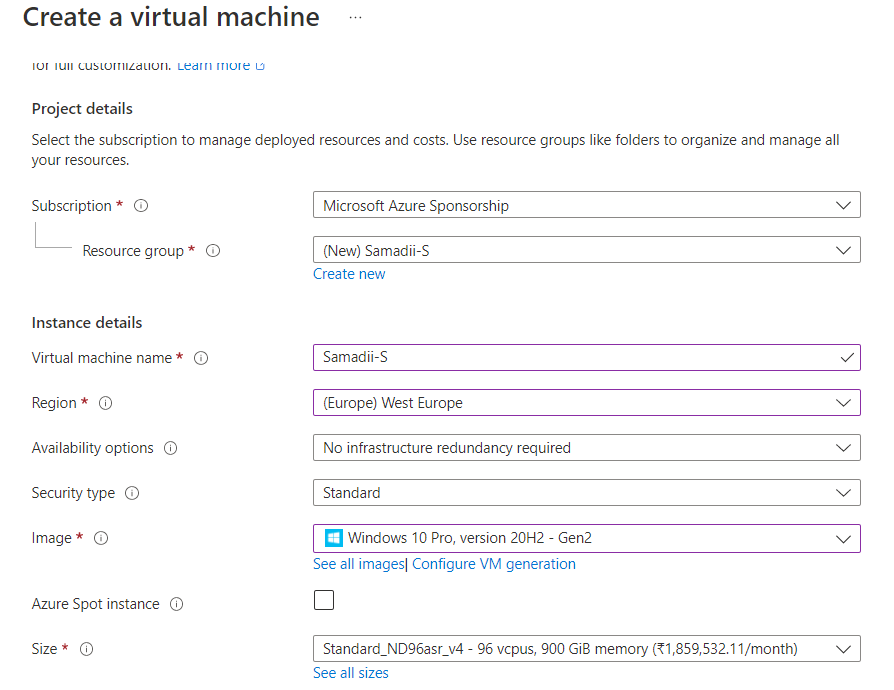
Task: Open the See all images link
Action: click(x=358, y=564)
